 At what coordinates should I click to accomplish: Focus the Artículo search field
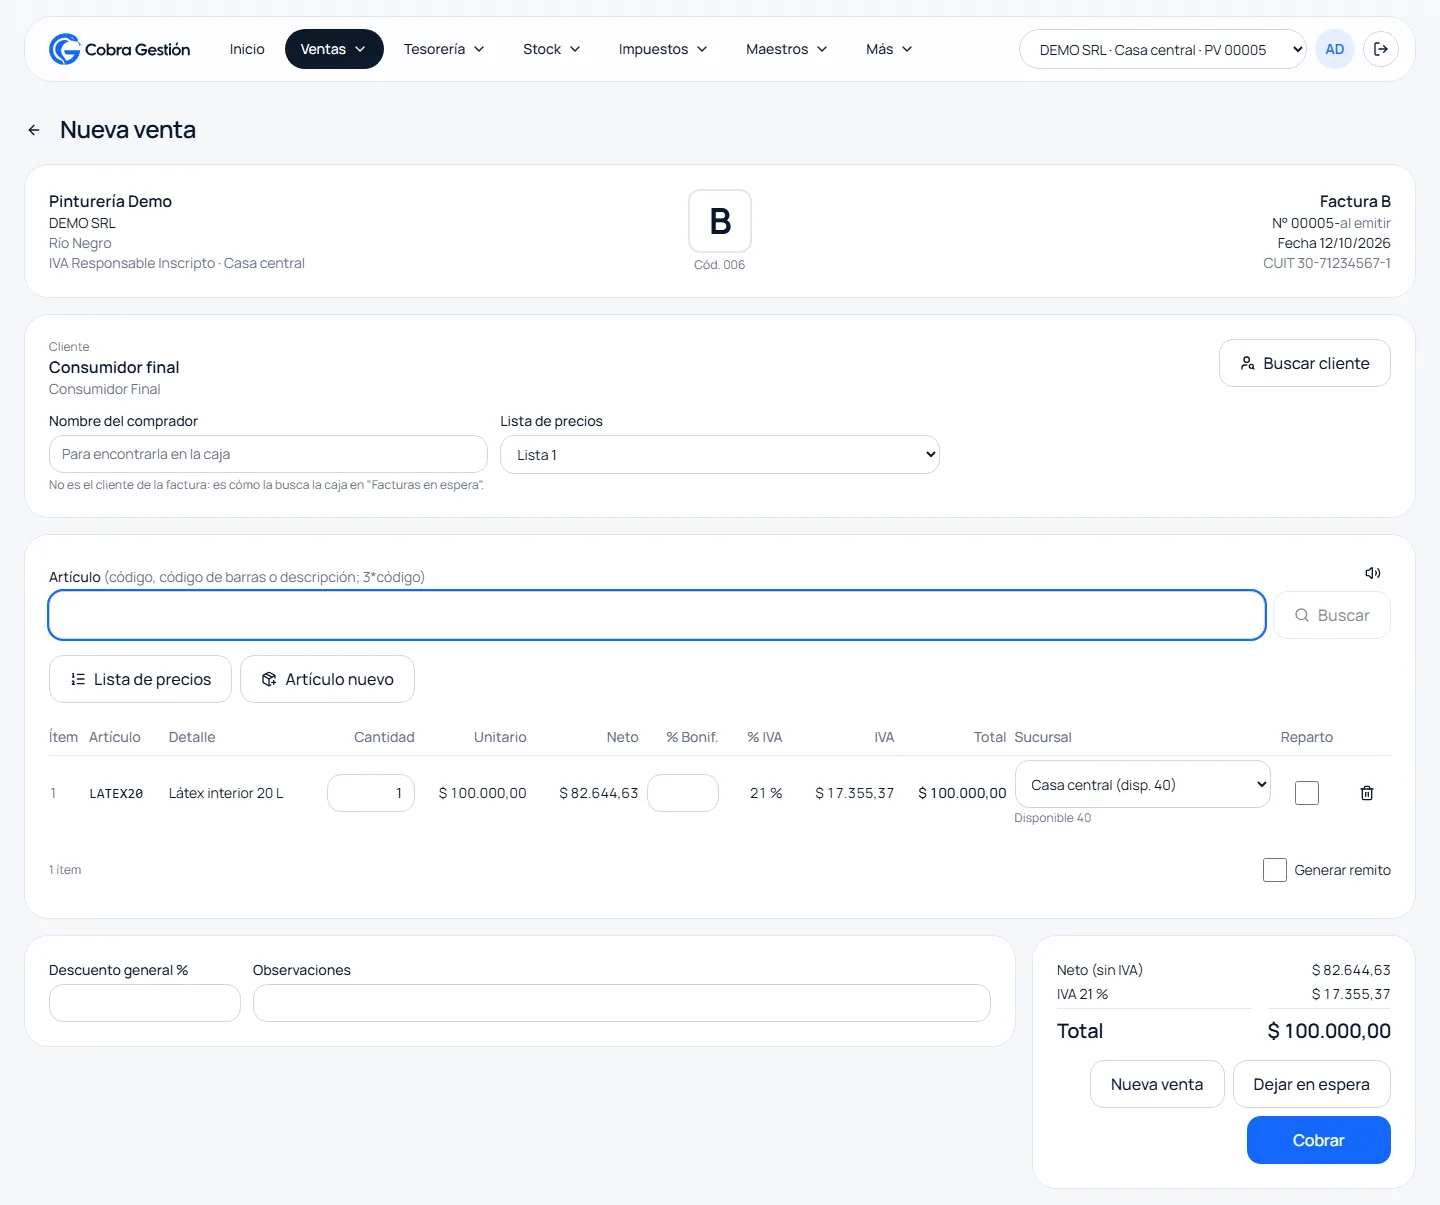(x=657, y=615)
